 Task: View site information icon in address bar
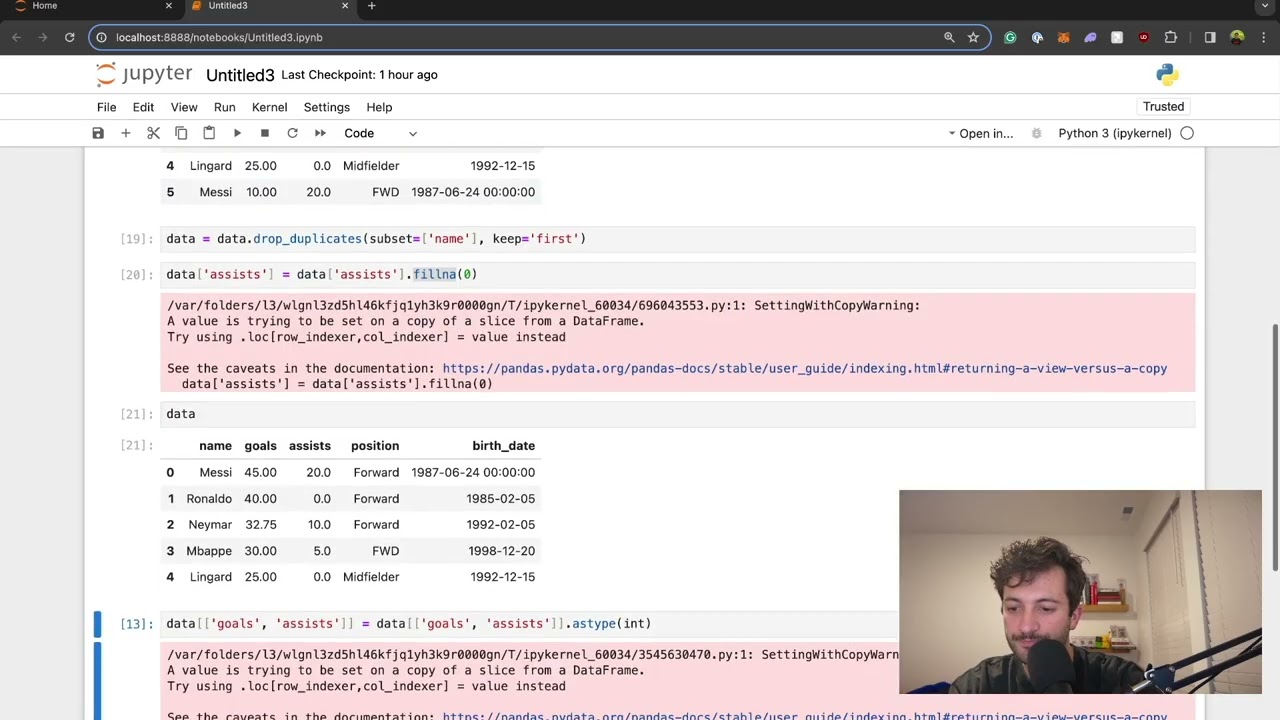pyautogui.click(x=101, y=37)
